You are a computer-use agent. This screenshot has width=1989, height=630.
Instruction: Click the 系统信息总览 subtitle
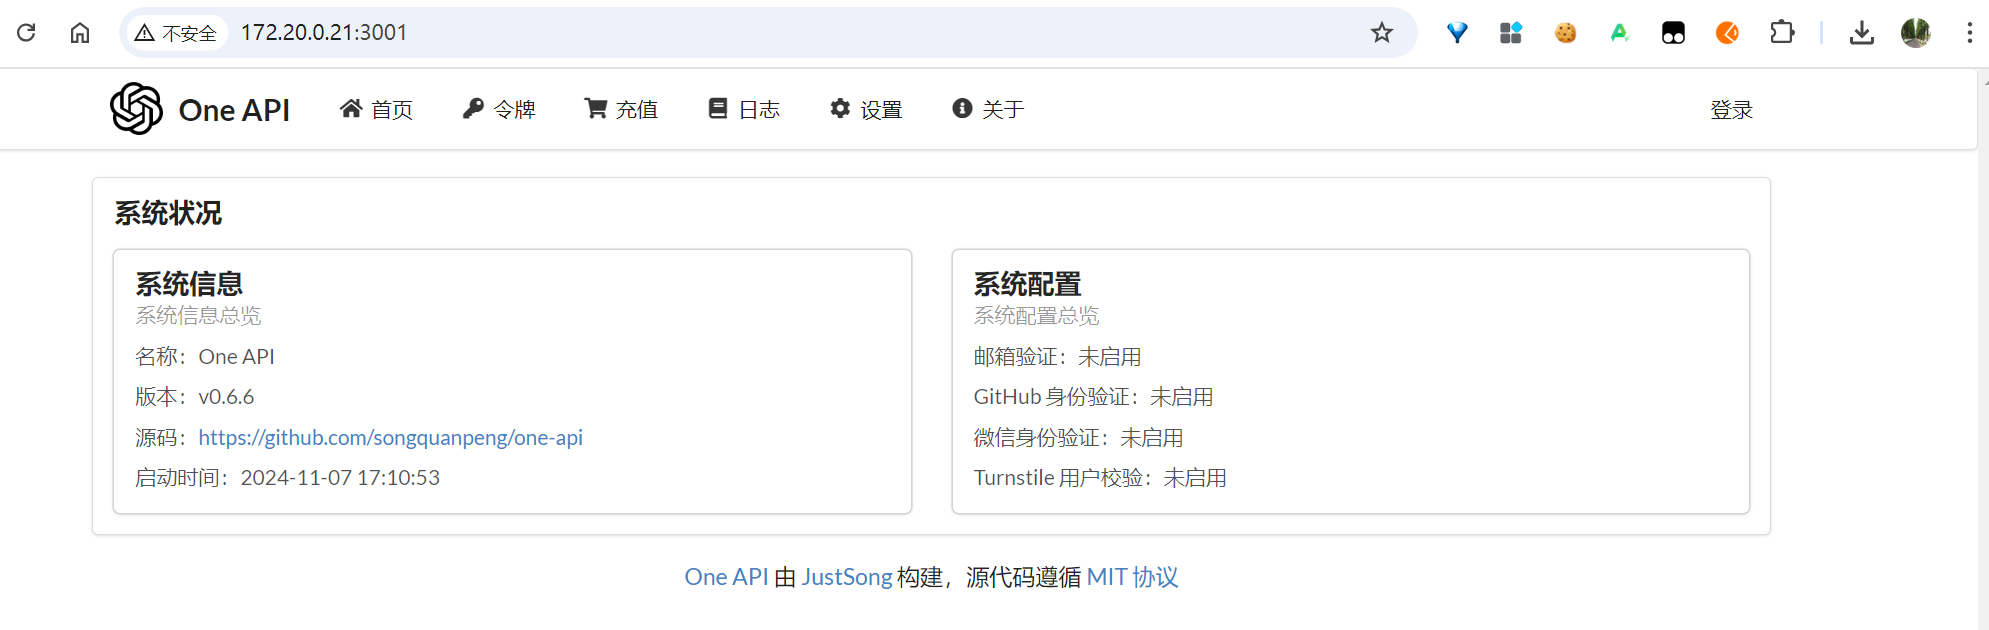click(198, 316)
